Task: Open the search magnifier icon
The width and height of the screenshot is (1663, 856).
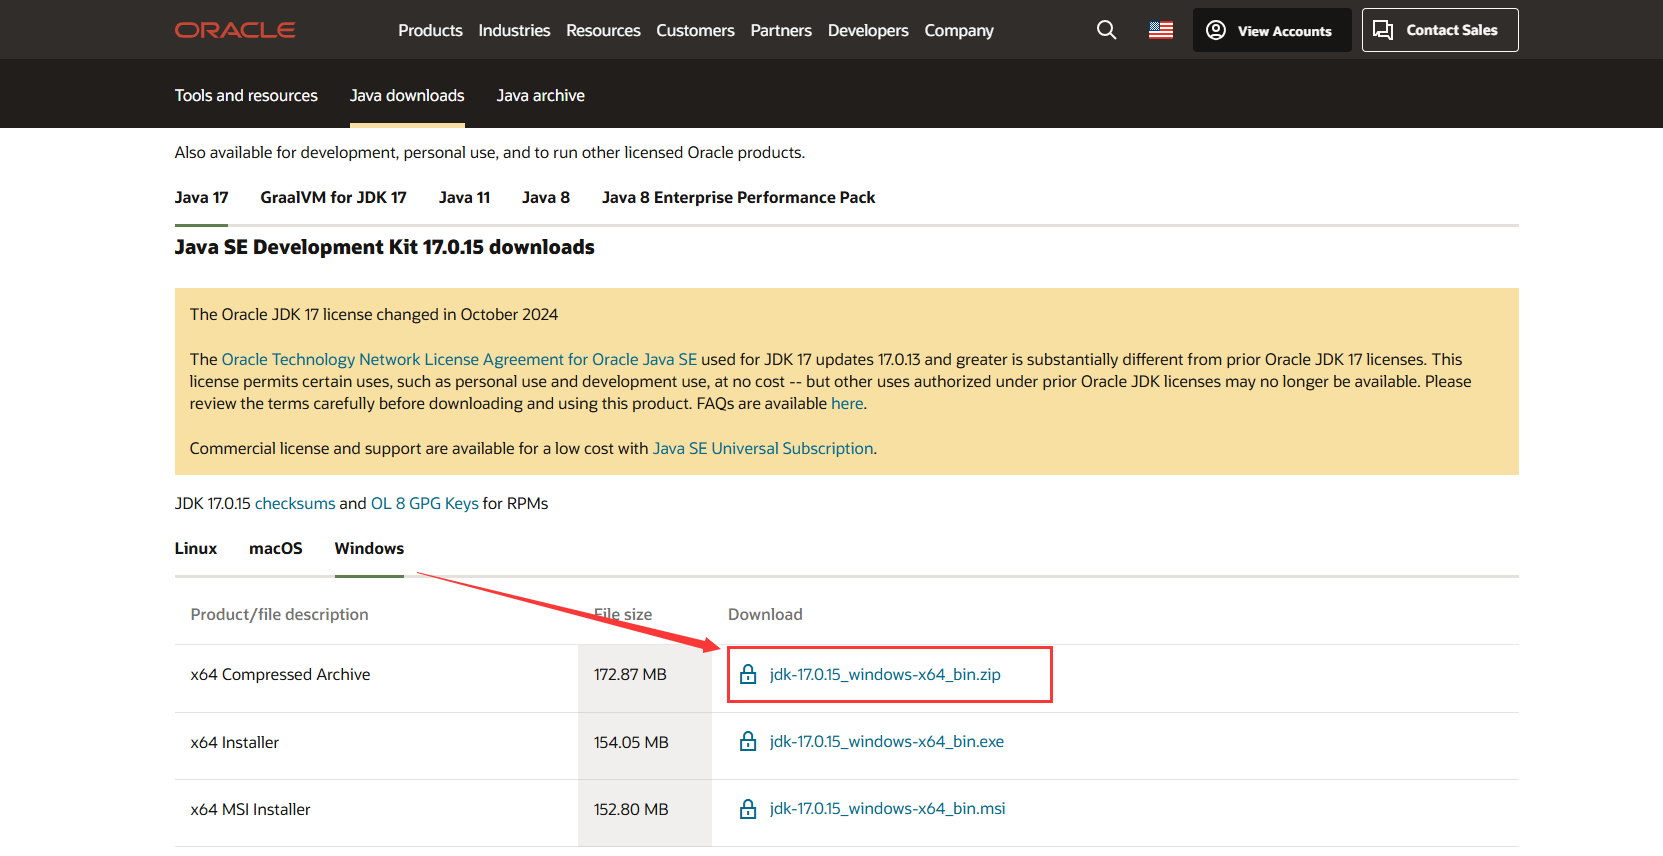Action: pos(1106,30)
